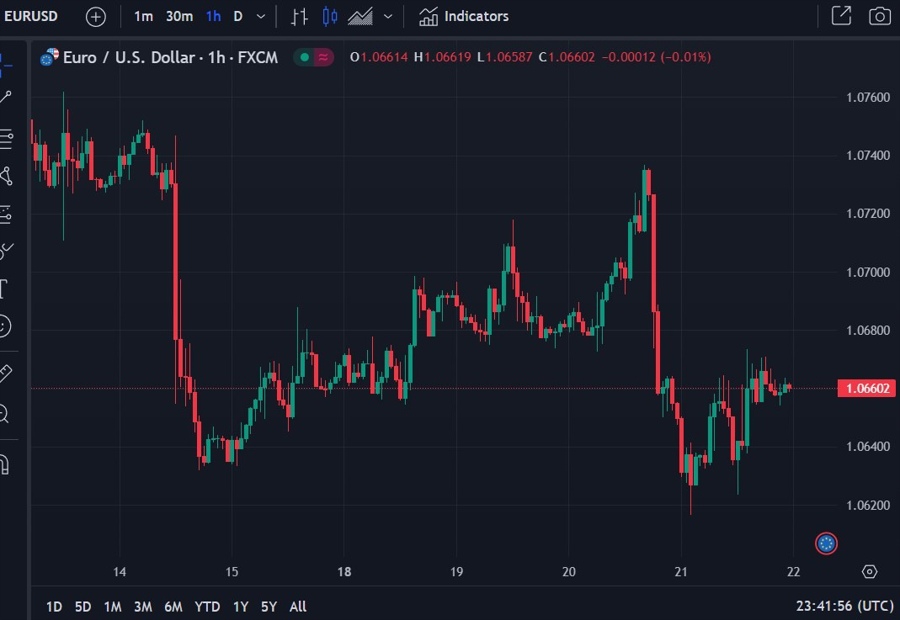Click the 1.06602 current price label
Image resolution: width=900 pixels, height=620 pixels.
point(865,388)
